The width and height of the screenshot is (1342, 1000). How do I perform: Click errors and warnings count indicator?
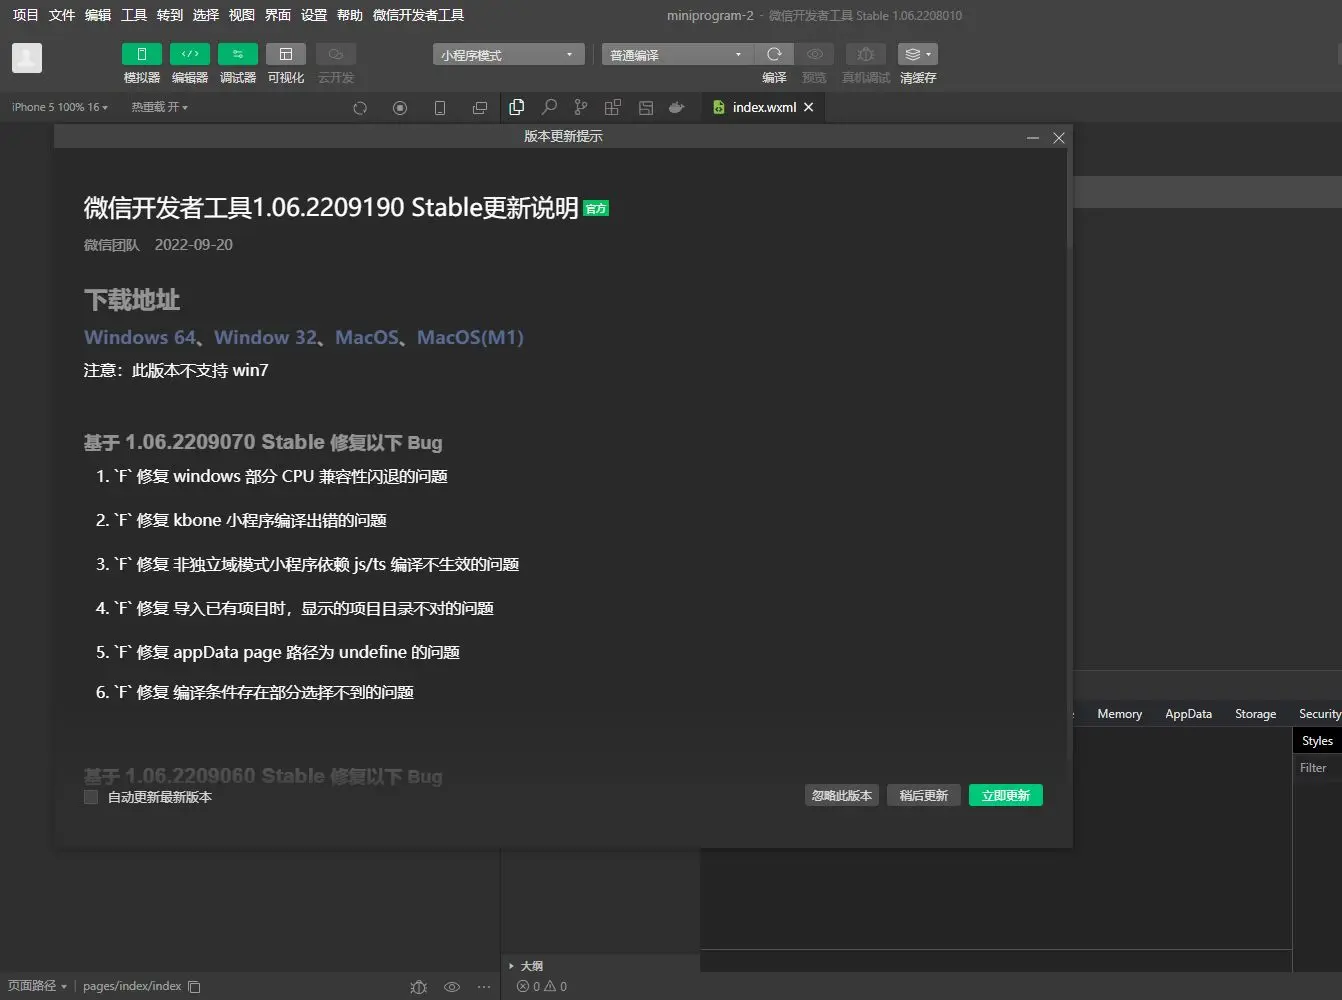542,987
